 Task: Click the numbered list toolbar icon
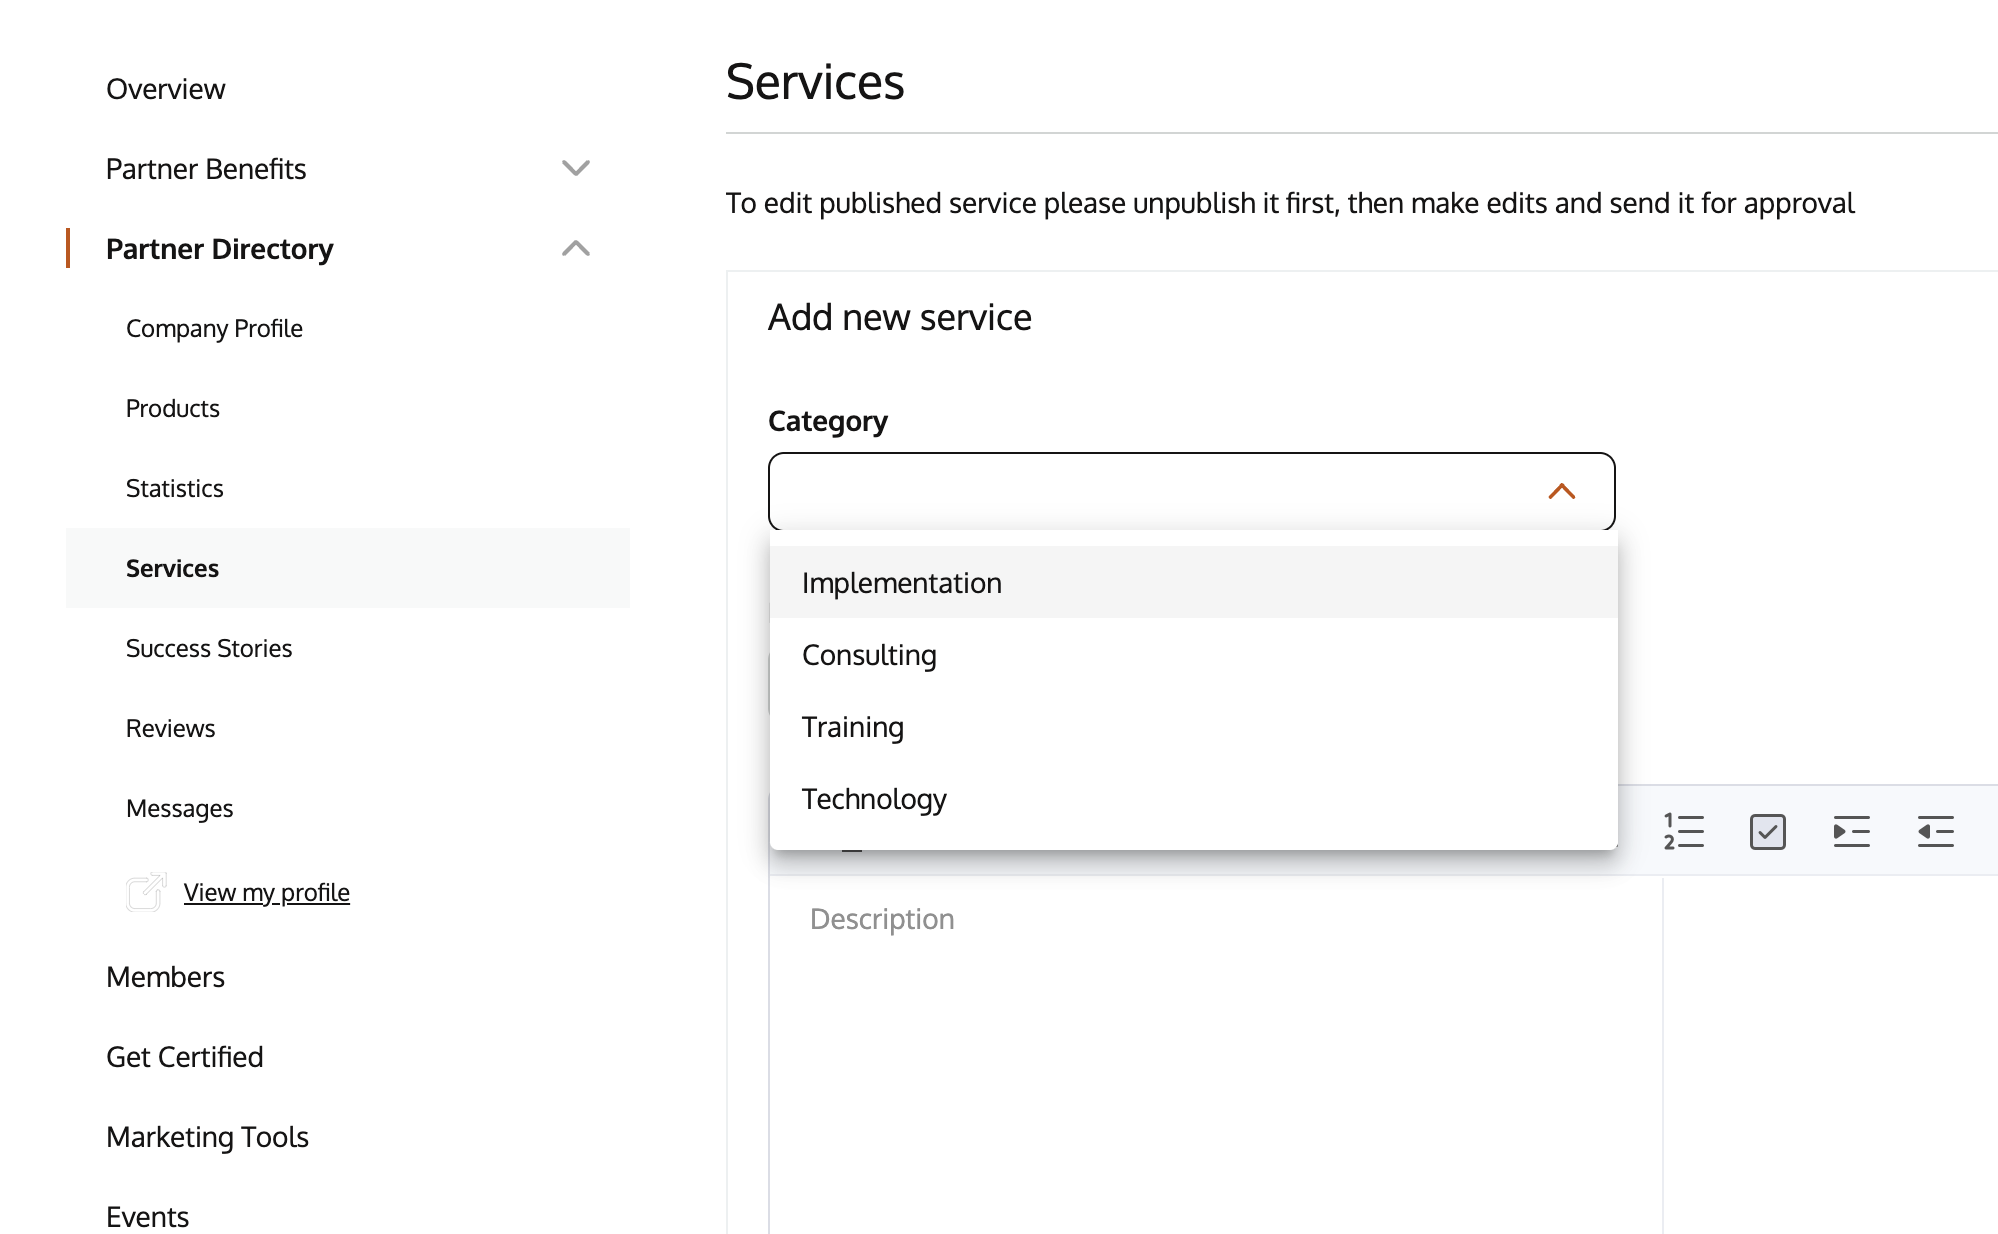click(x=1684, y=831)
